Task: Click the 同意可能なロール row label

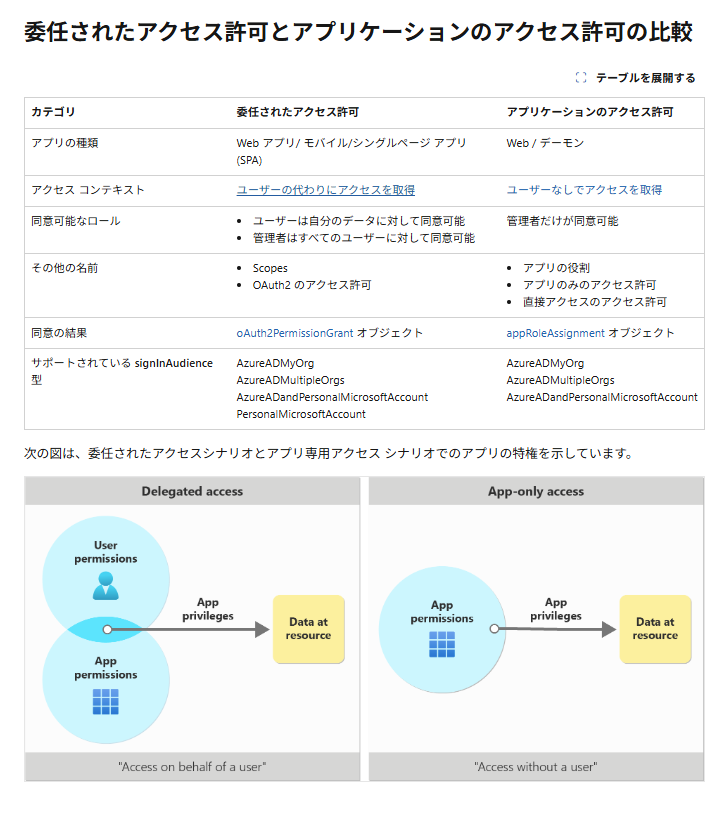Action: click(x=75, y=221)
